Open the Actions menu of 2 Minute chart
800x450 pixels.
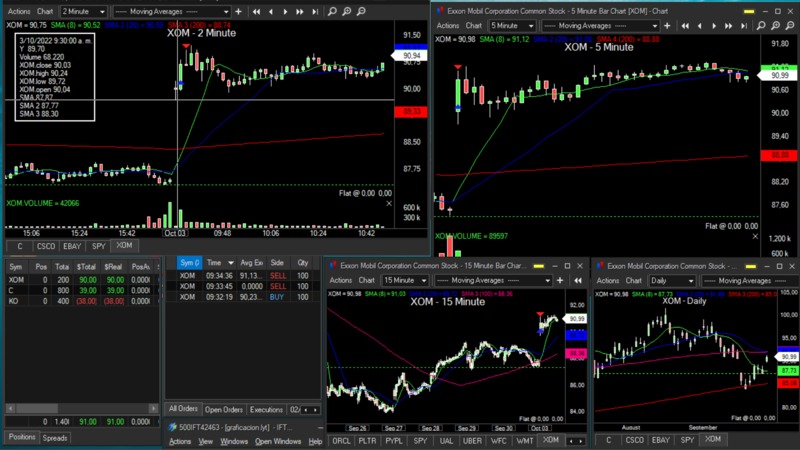pos(19,11)
